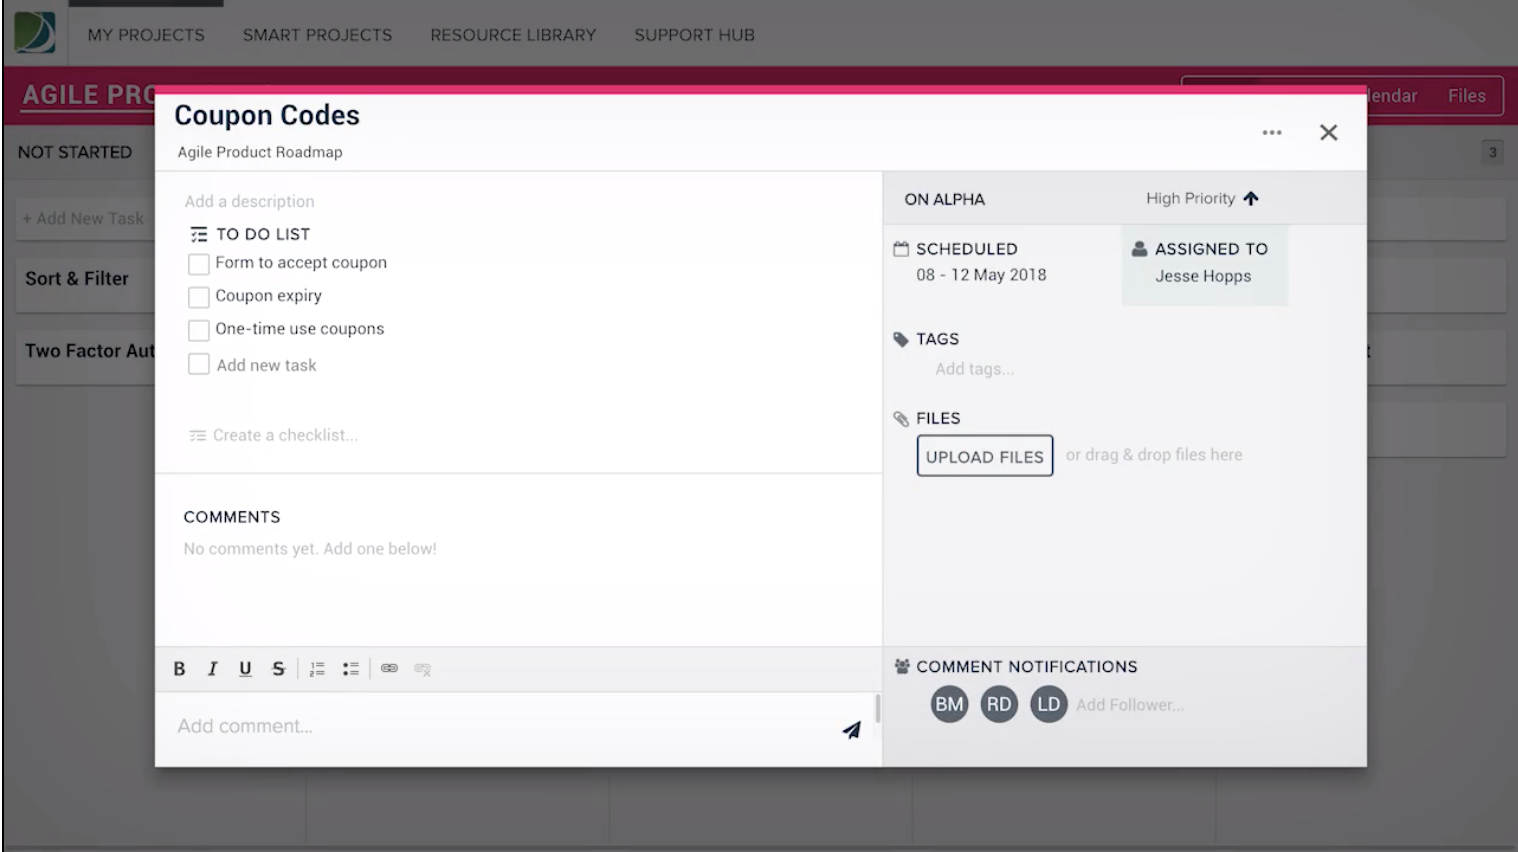Click the UPLOAD FILES button
The width and height of the screenshot is (1518, 852).
click(x=985, y=456)
